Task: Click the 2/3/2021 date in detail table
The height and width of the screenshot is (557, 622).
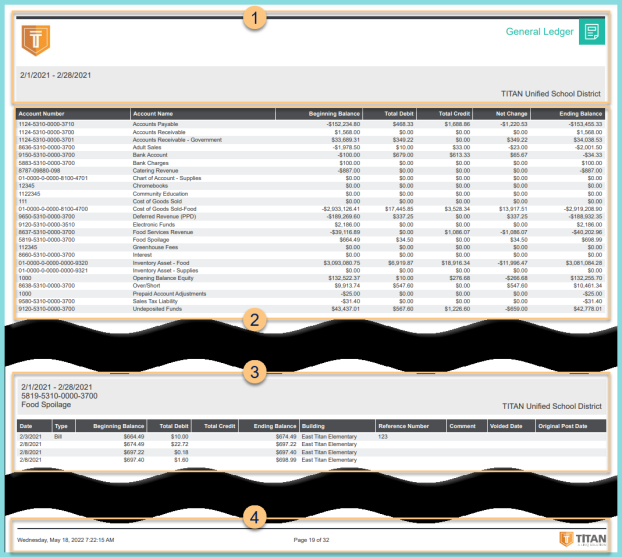Action: [x=31, y=437]
